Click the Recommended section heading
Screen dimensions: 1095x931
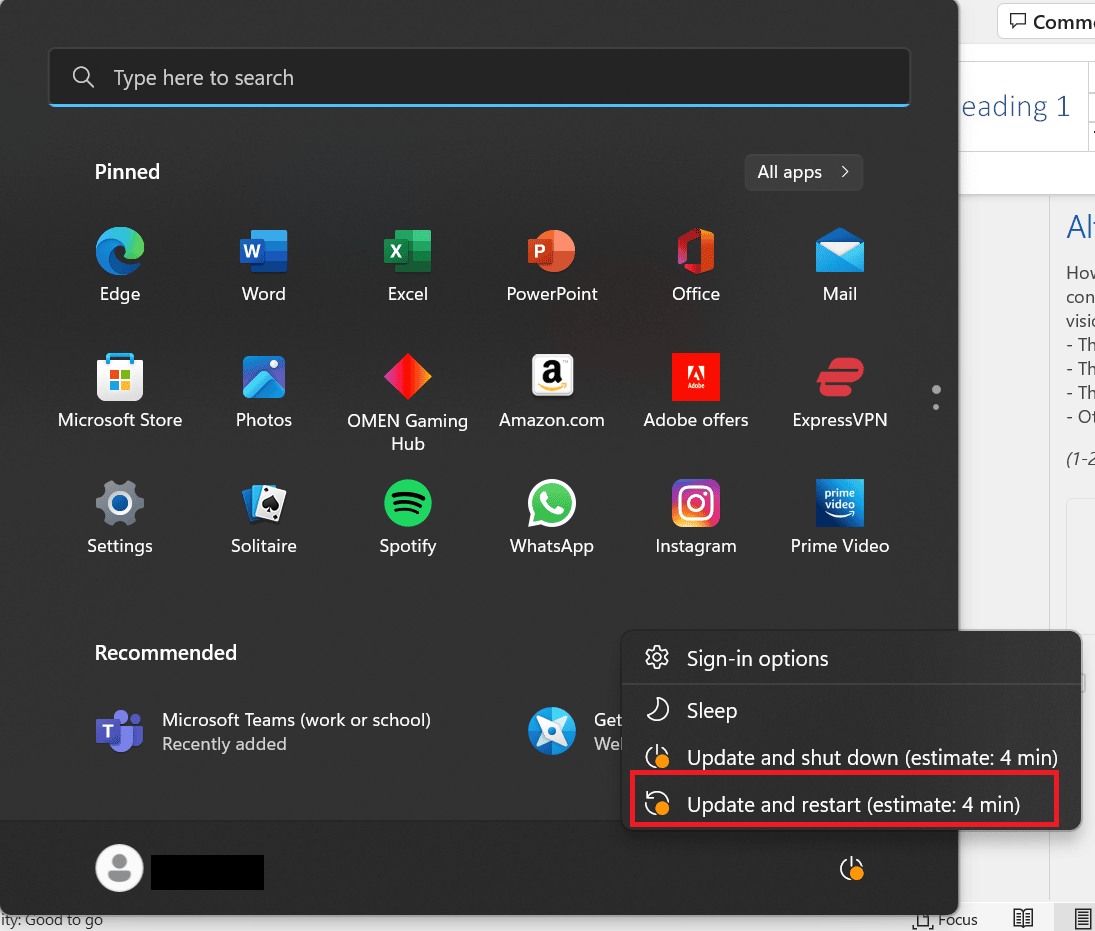coord(166,653)
